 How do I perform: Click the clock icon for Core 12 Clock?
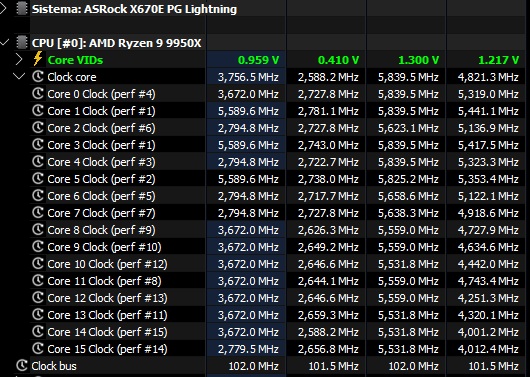(x=38, y=298)
